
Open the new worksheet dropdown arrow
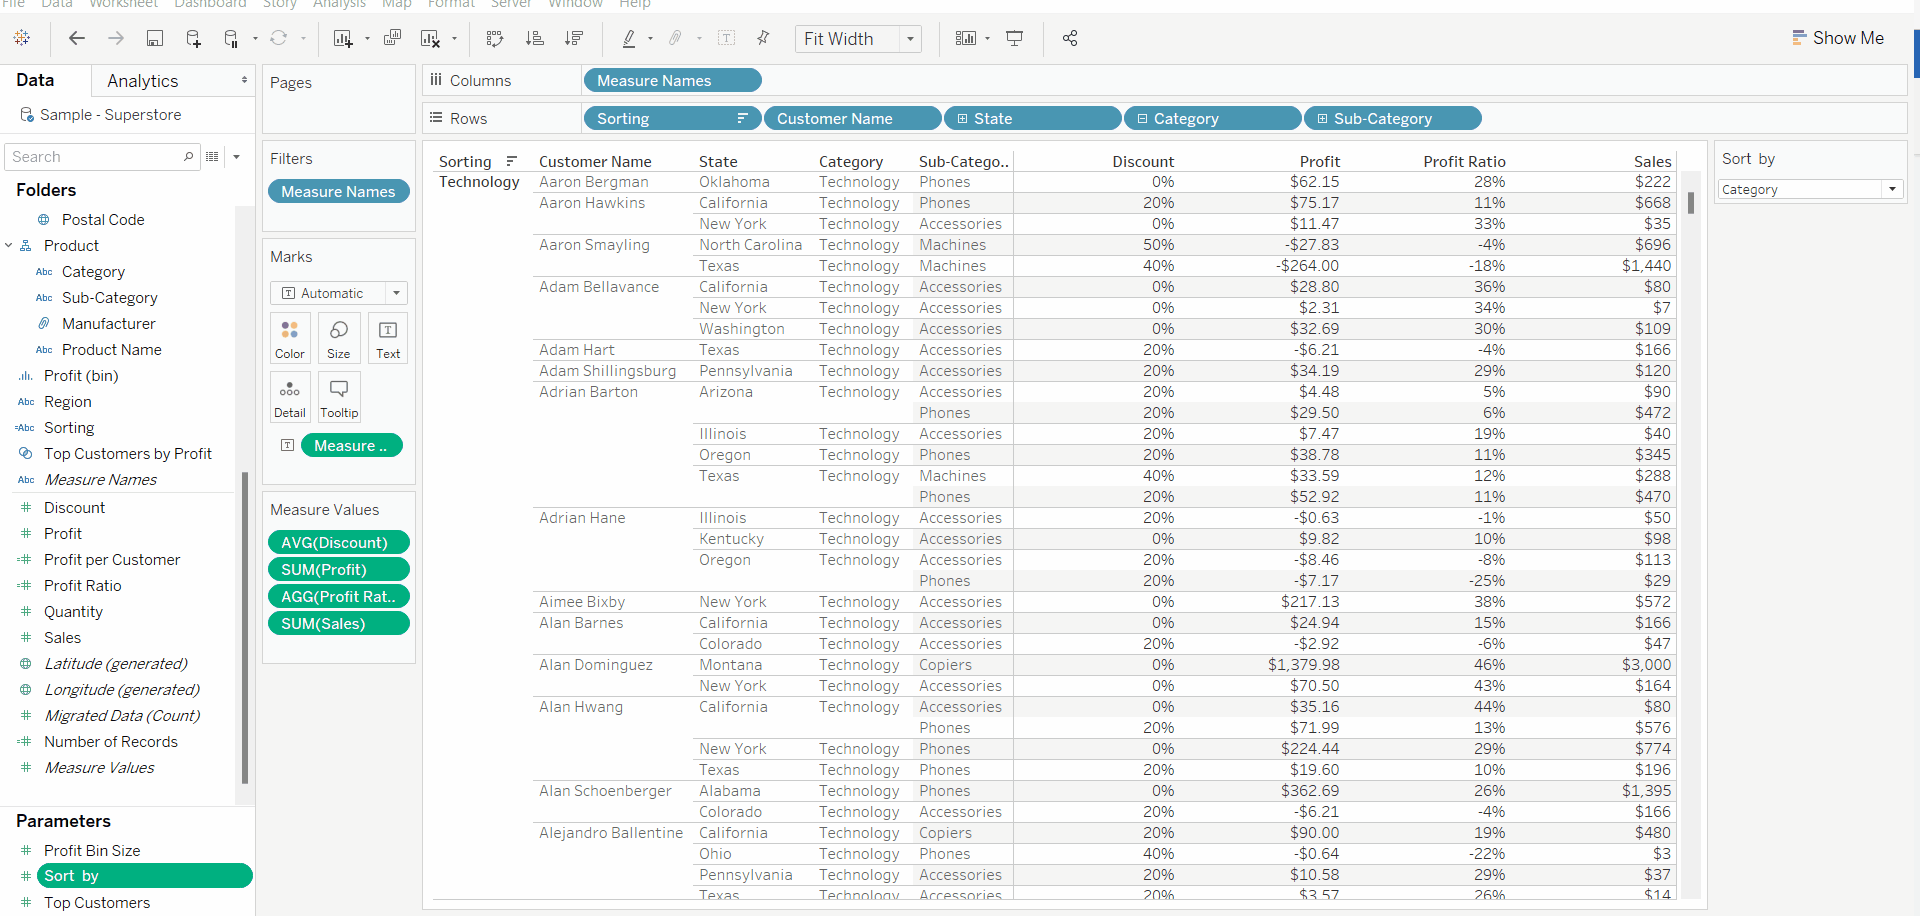(x=368, y=39)
